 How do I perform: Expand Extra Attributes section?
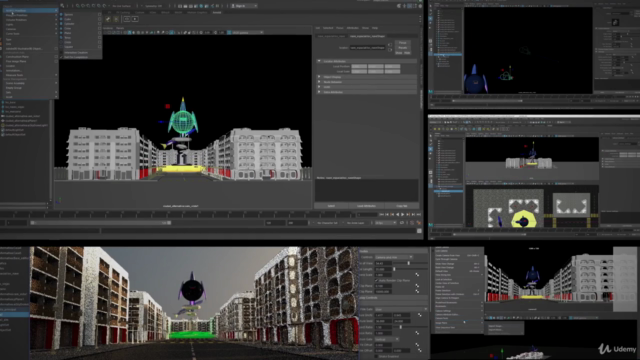pos(367,92)
